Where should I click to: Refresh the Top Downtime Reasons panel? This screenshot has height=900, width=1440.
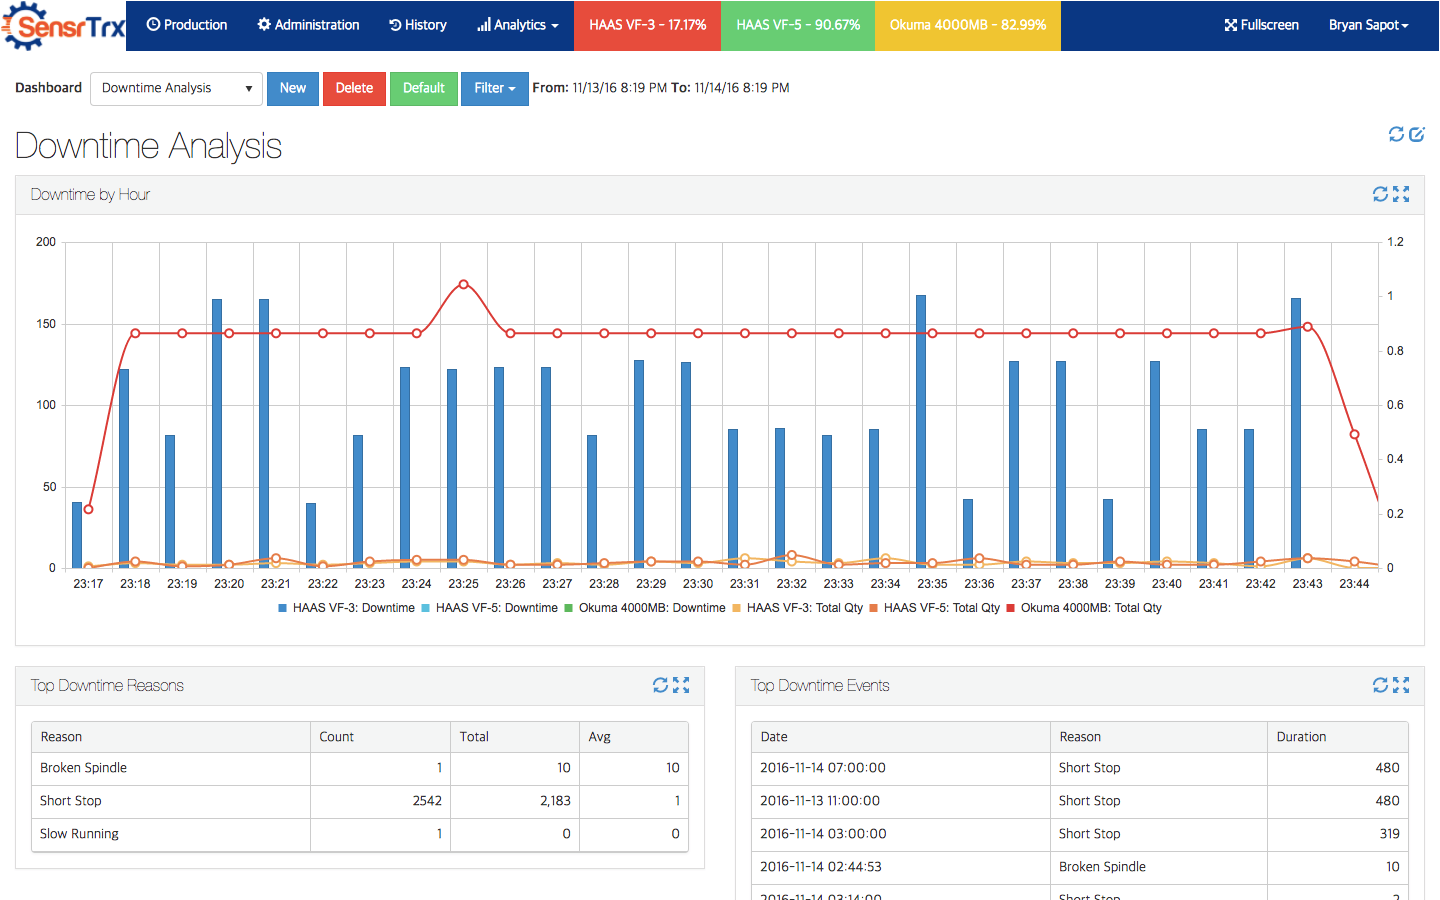[660, 685]
